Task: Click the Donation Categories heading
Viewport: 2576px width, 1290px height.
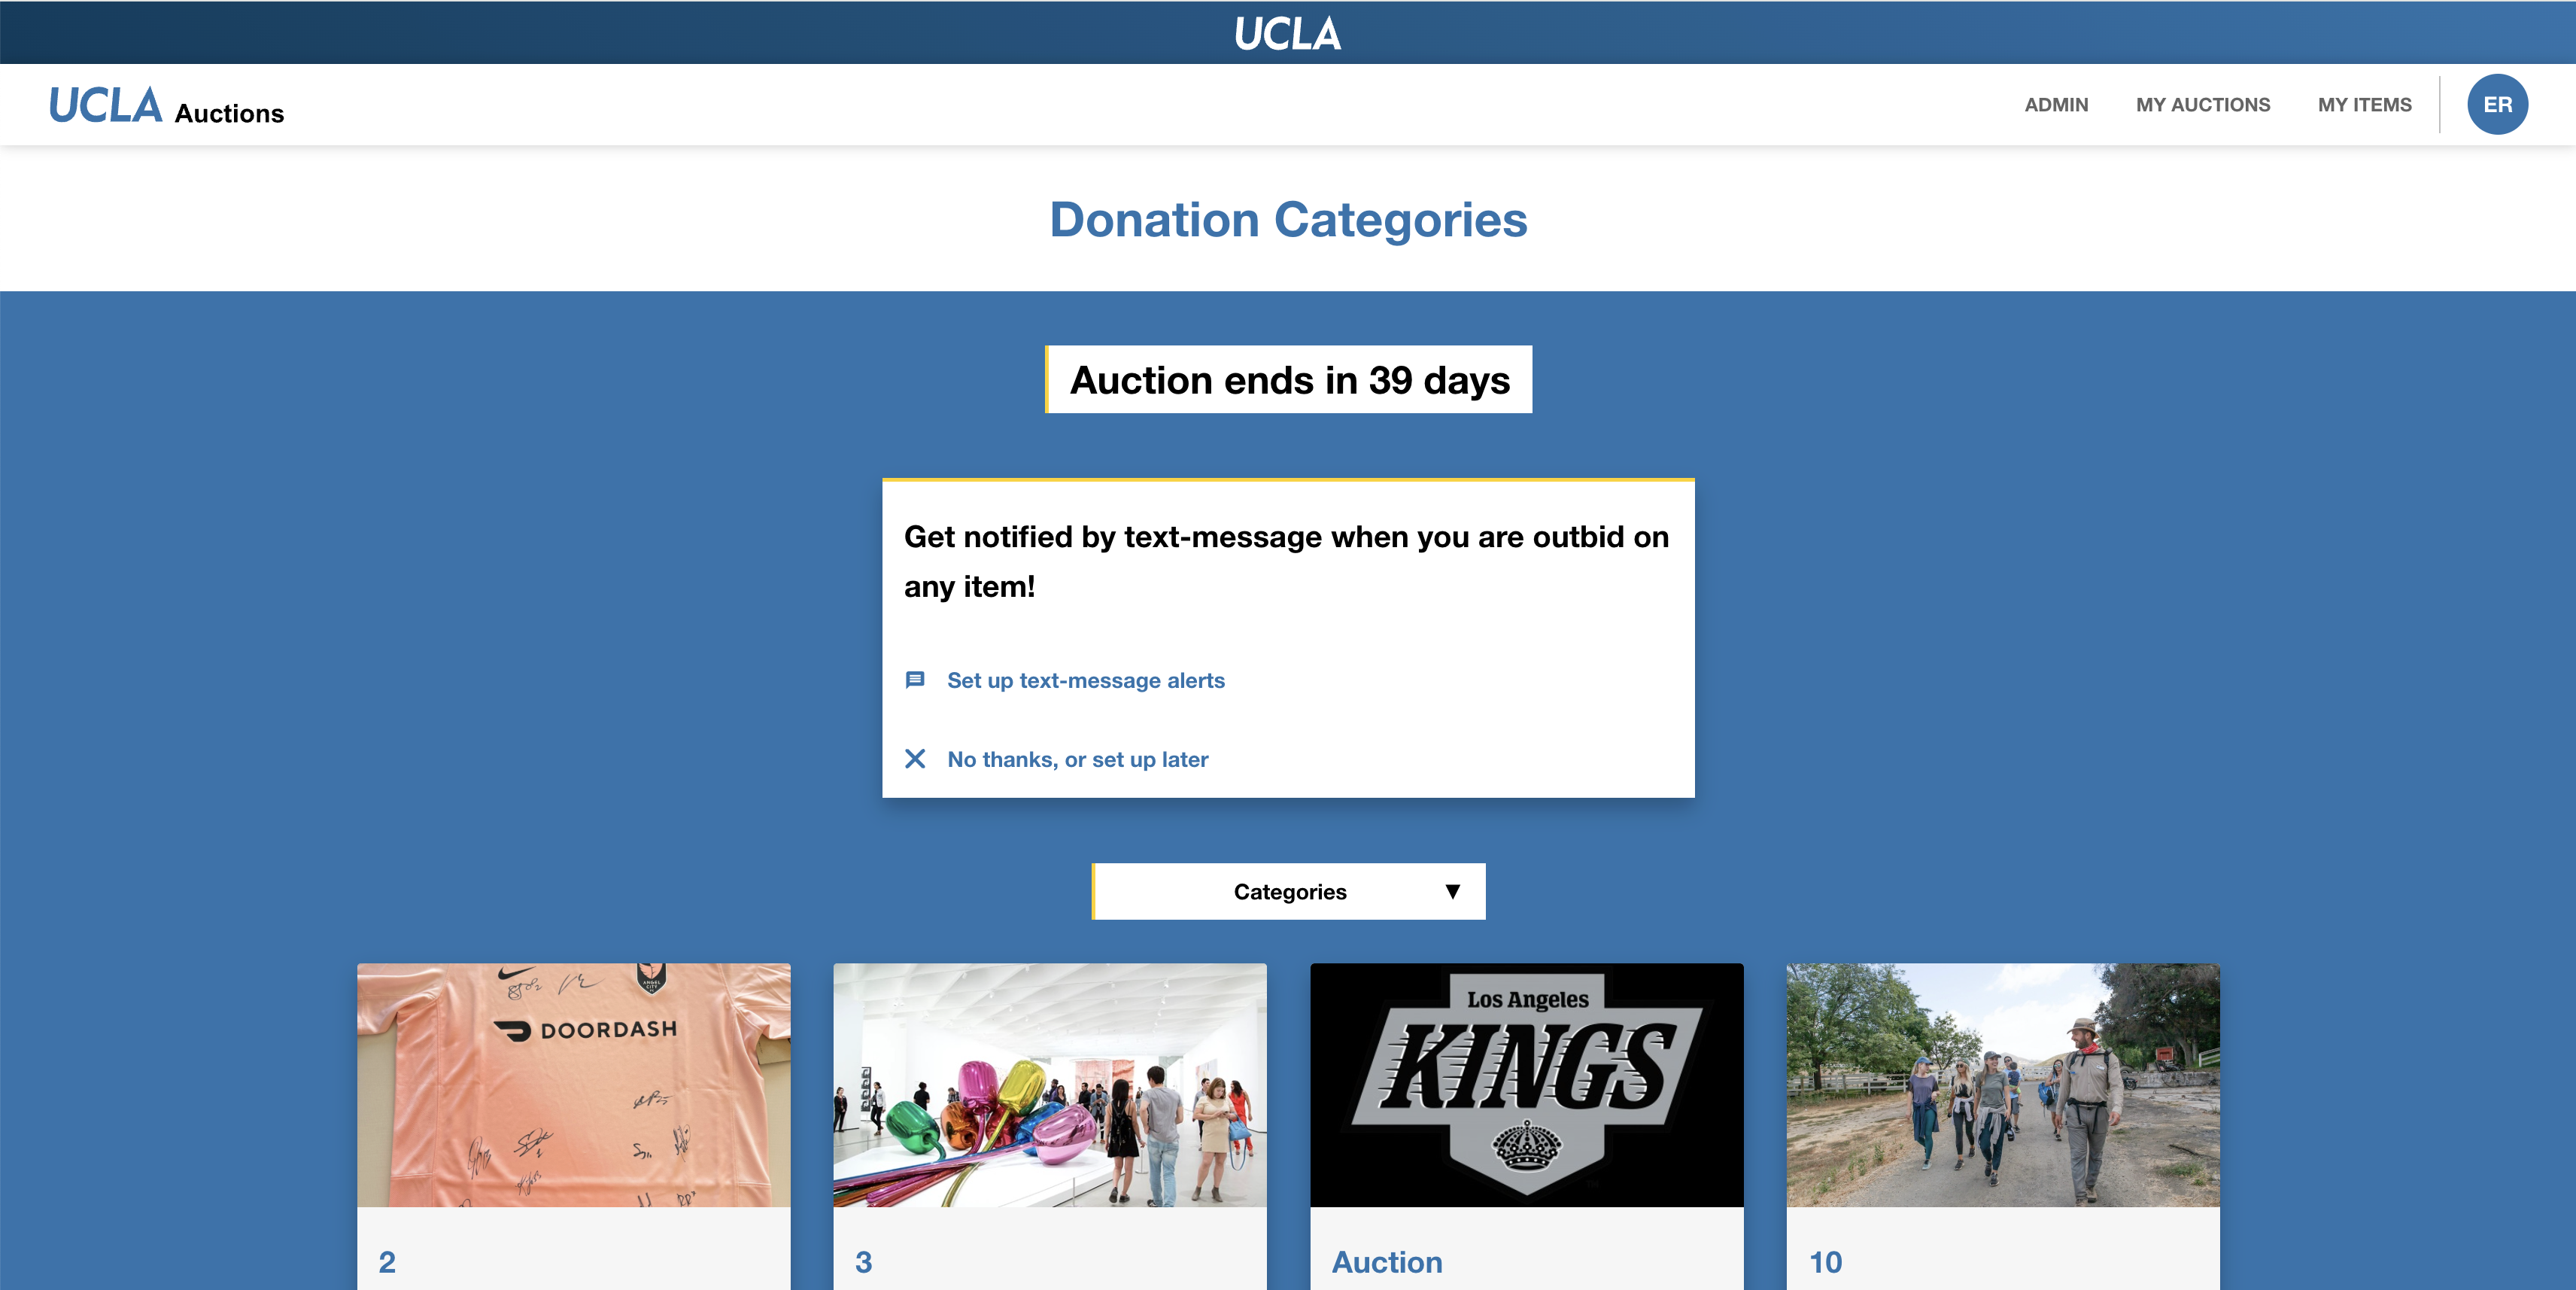Action: click(x=1288, y=219)
